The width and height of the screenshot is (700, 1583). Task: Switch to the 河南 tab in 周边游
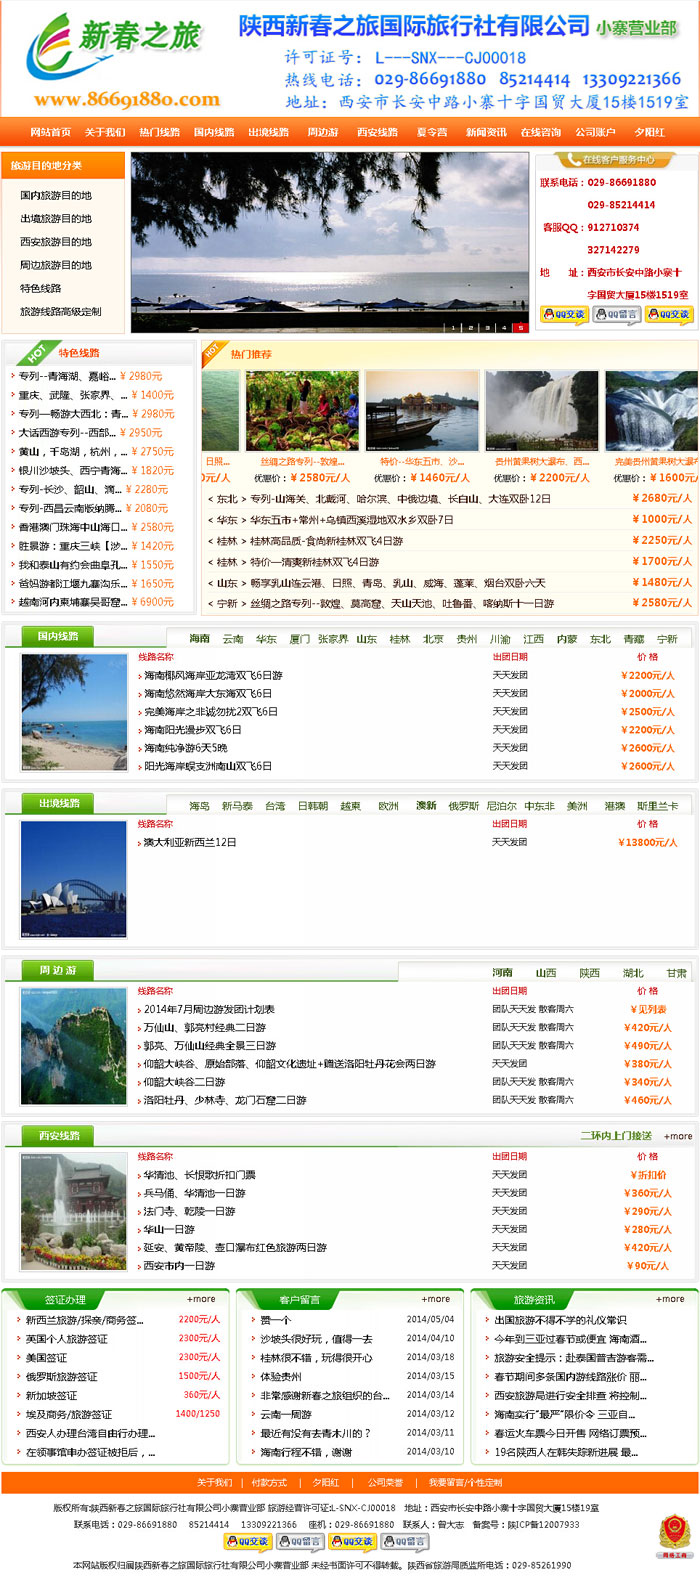[x=502, y=972]
